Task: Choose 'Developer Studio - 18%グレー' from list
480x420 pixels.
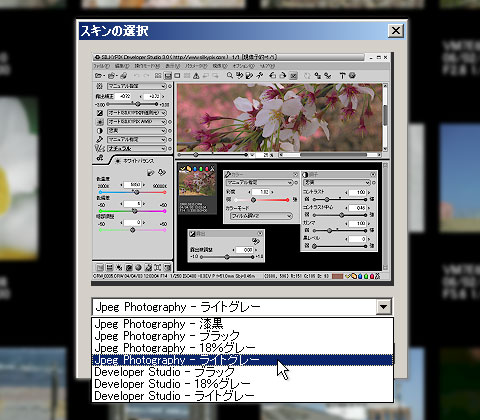Action: tap(242, 384)
